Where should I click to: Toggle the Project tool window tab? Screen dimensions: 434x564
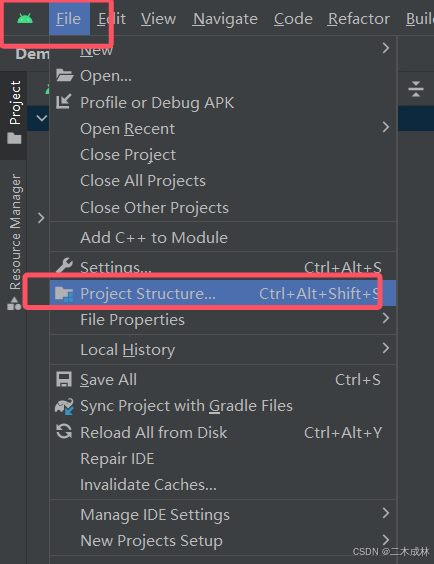(x=15, y=112)
